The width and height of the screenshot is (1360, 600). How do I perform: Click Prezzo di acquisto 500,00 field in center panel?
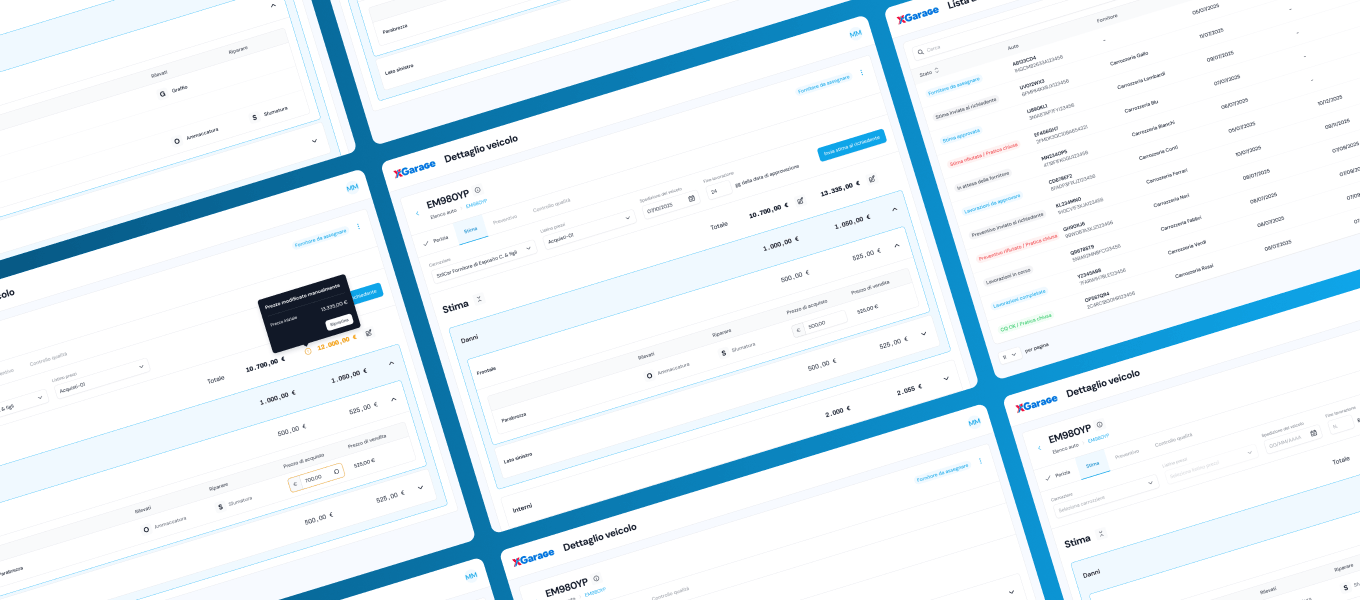pos(818,326)
